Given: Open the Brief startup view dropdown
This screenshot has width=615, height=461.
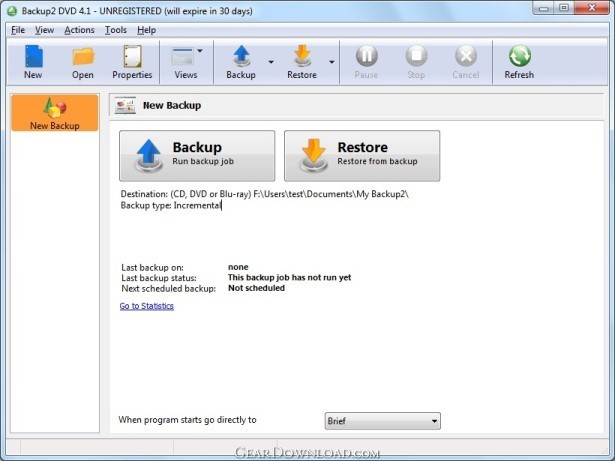Looking at the screenshot, I should coord(382,421).
